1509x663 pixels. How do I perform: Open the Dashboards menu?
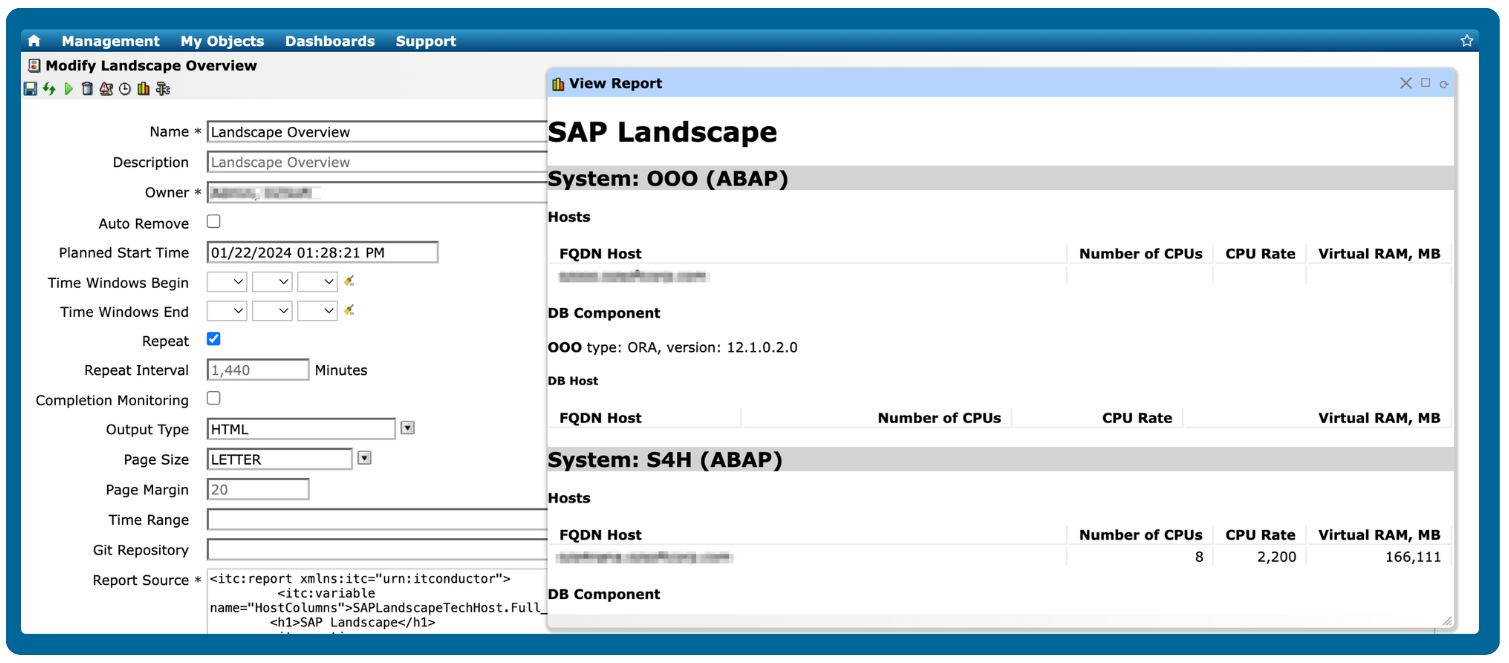[x=330, y=41]
